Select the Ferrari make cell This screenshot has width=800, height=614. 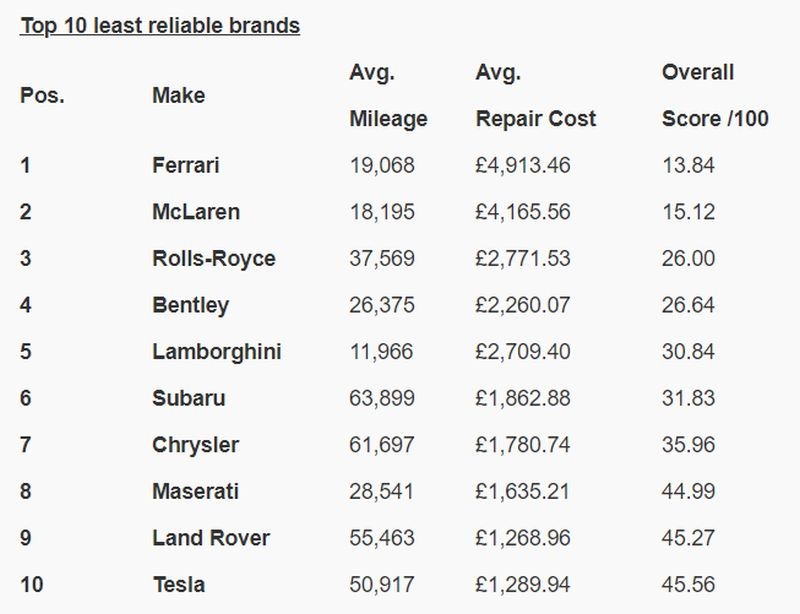[x=186, y=166]
